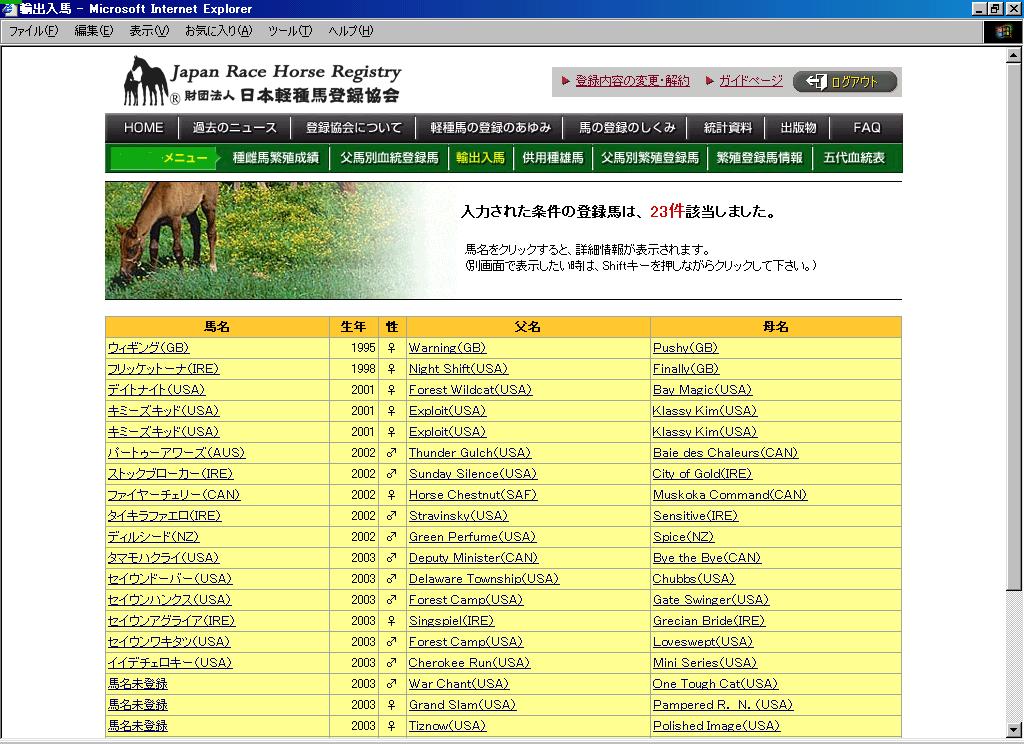Click horse name ウィギング(GB)
The width and height of the screenshot is (1024, 744).
point(148,348)
